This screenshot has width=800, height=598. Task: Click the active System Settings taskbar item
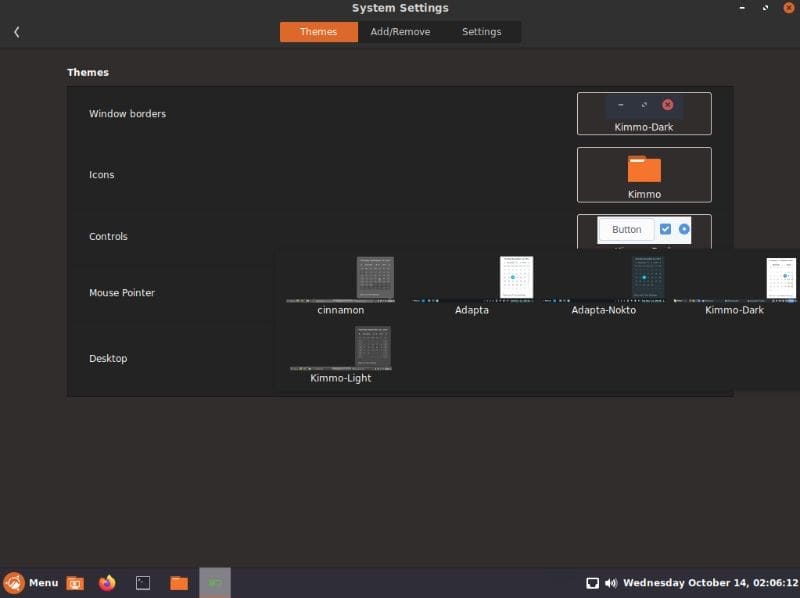click(x=215, y=583)
